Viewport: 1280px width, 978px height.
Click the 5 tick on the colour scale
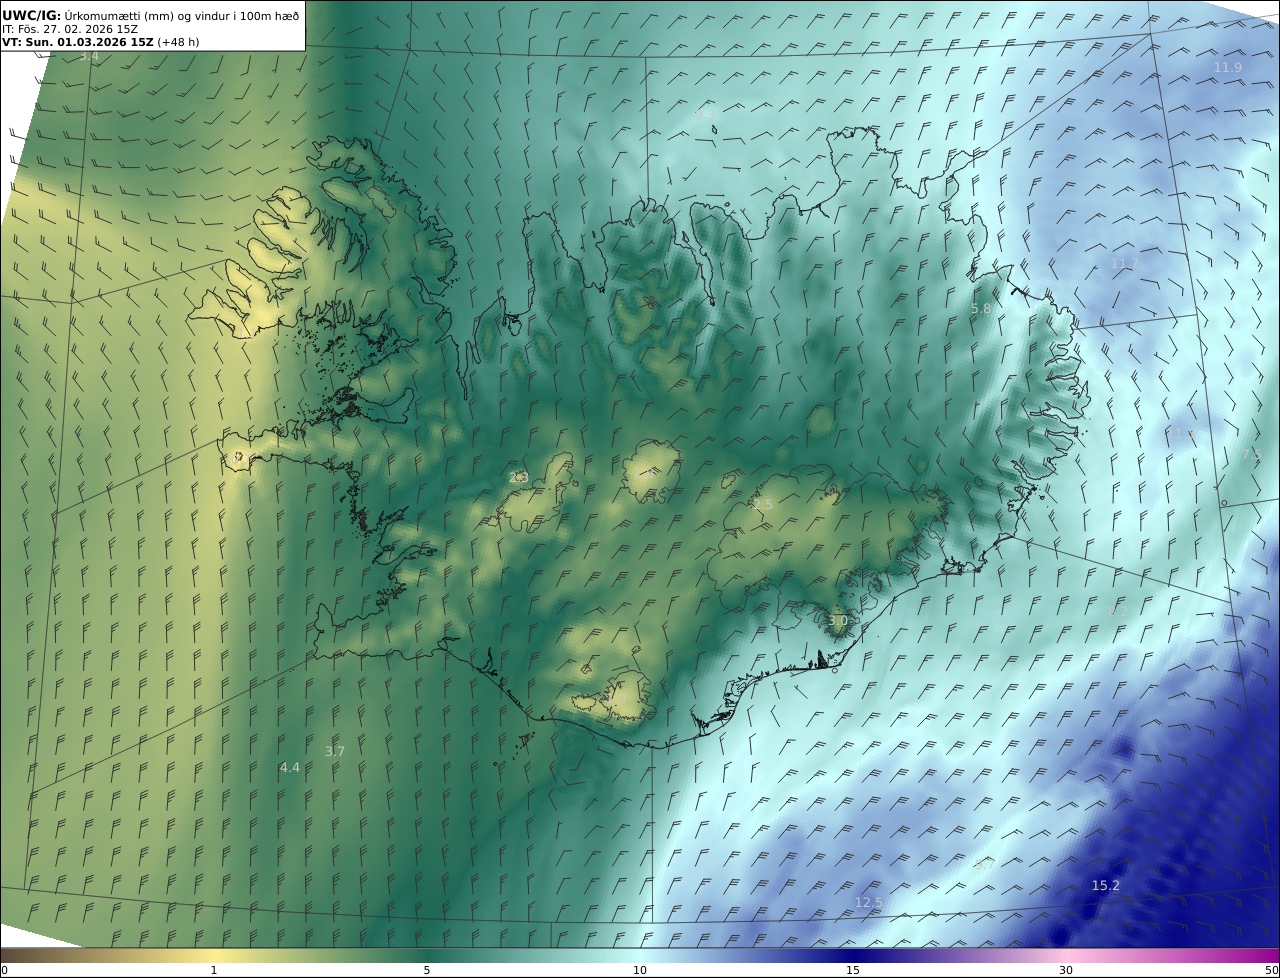pos(427,970)
